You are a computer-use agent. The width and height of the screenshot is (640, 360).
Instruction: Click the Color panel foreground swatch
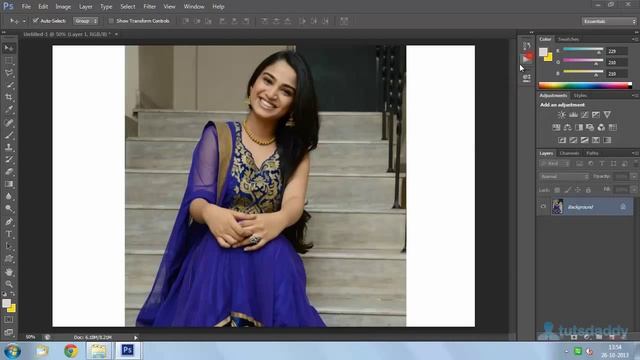[543, 52]
